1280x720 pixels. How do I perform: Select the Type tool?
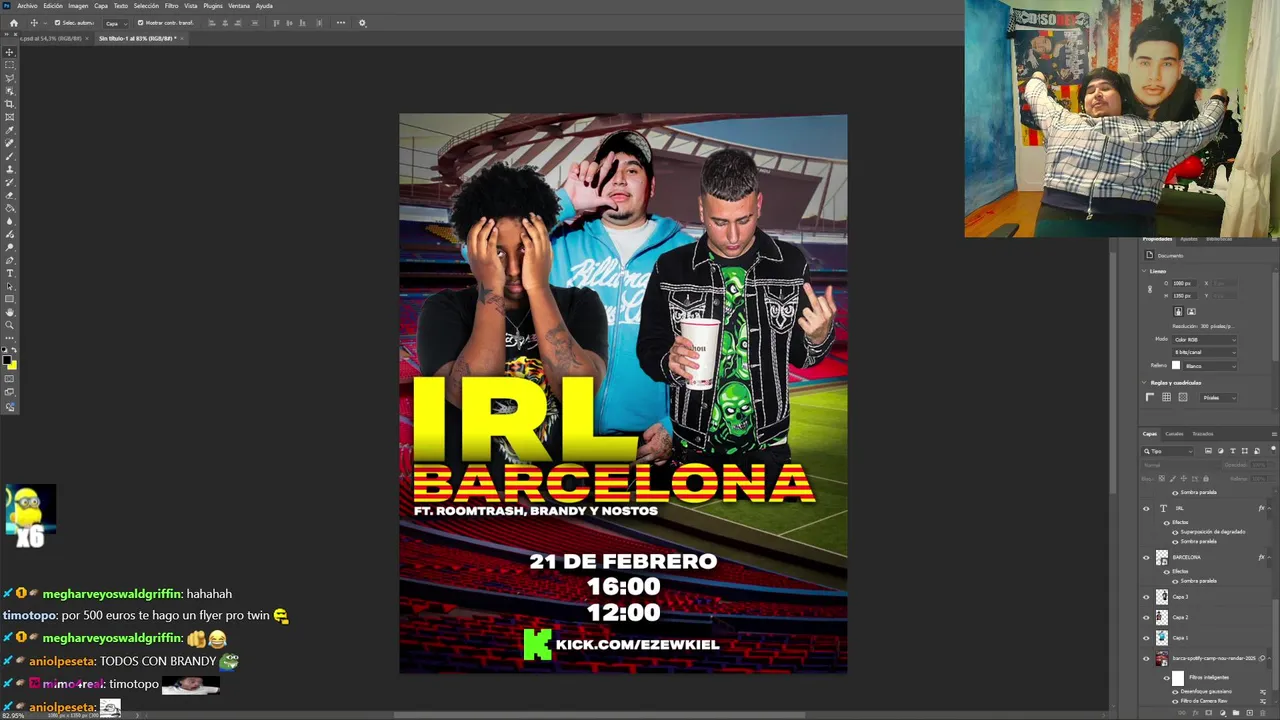coord(10,273)
